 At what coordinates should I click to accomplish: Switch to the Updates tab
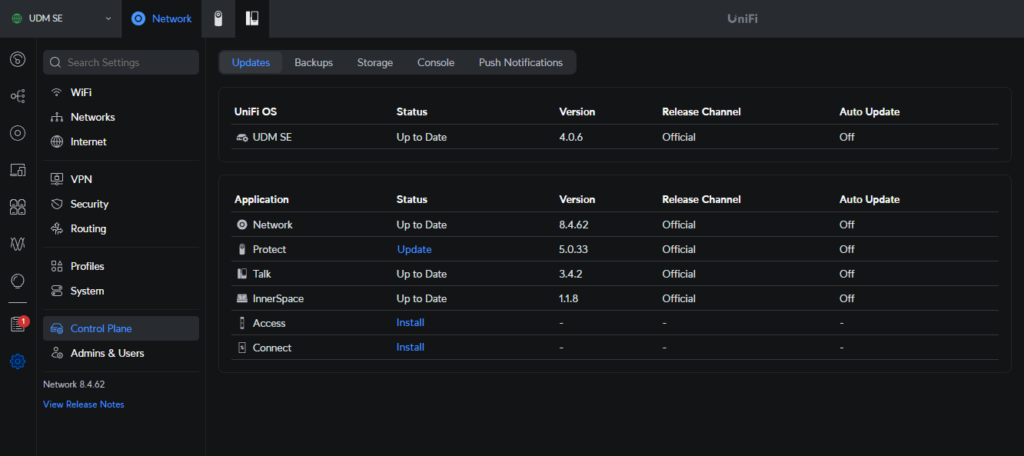pyautogui.click(x=251, y=63)
